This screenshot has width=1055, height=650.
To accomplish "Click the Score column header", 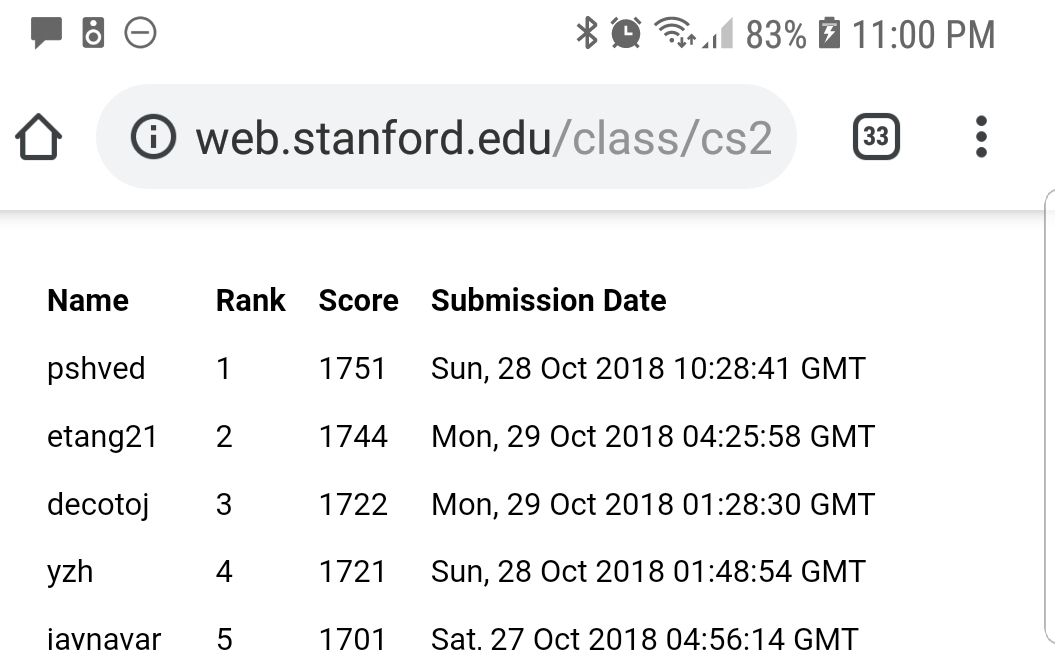I will click(358, 301).
